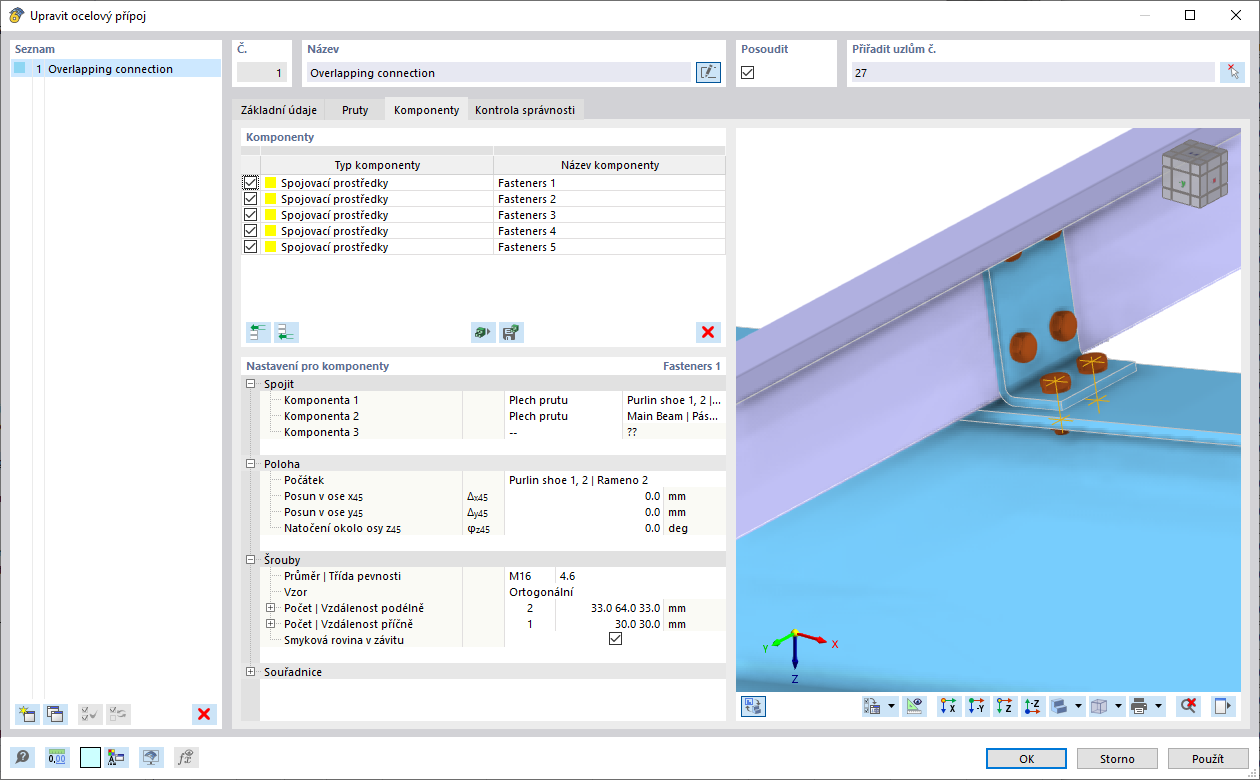Click the reset view magnifier icon with red X
Viewport: 1260px width, 780px height.
pos(1188,706)
